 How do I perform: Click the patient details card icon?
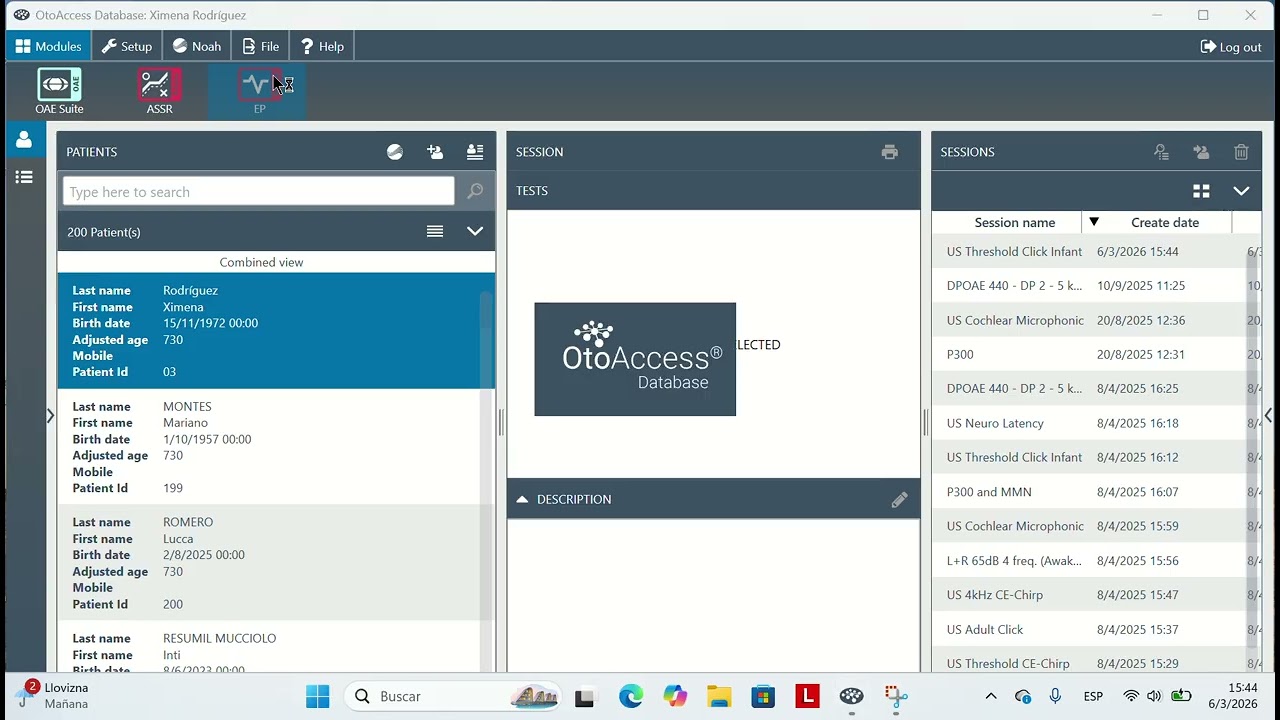[x=475, y=152]
